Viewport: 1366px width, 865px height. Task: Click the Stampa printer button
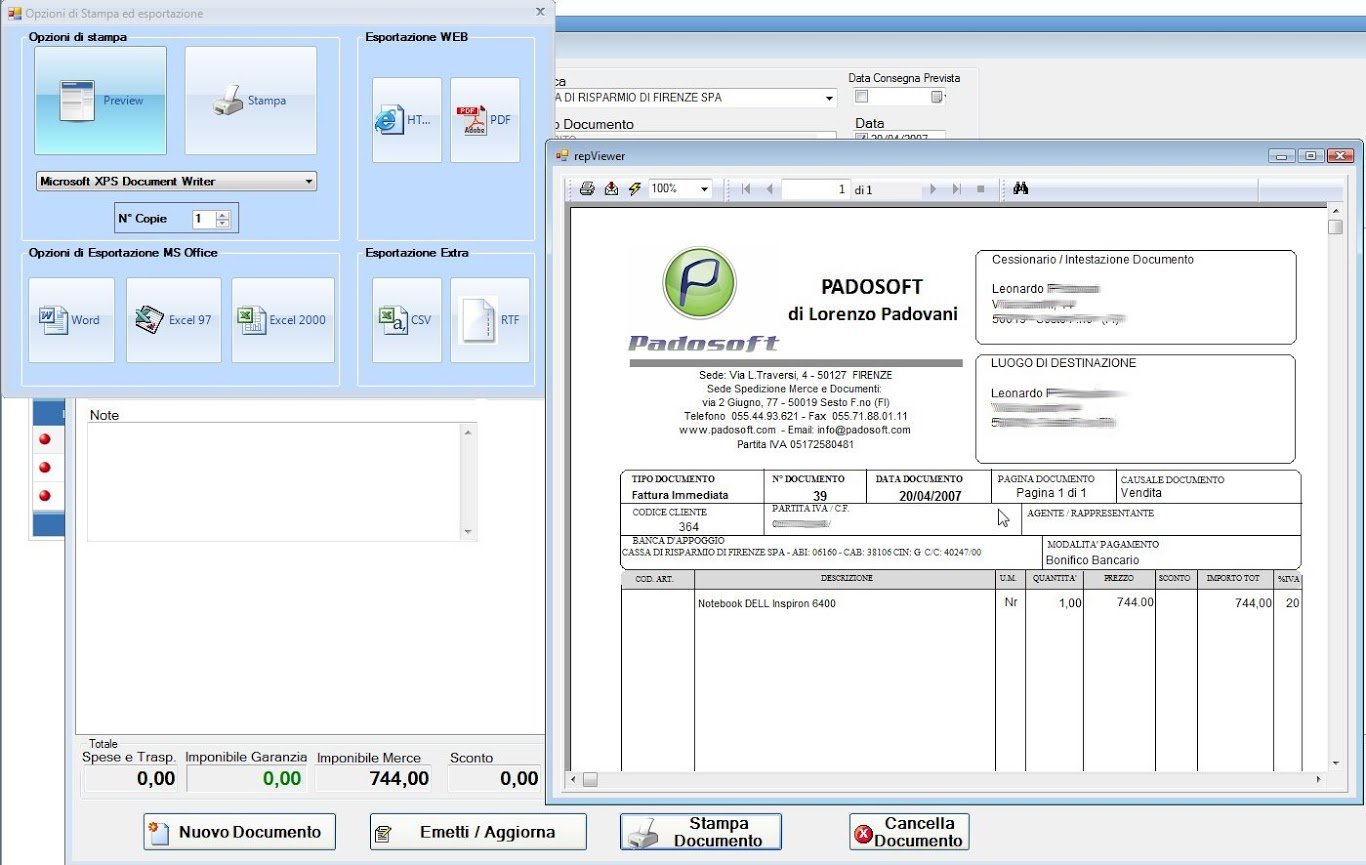[x=251, y=100]
